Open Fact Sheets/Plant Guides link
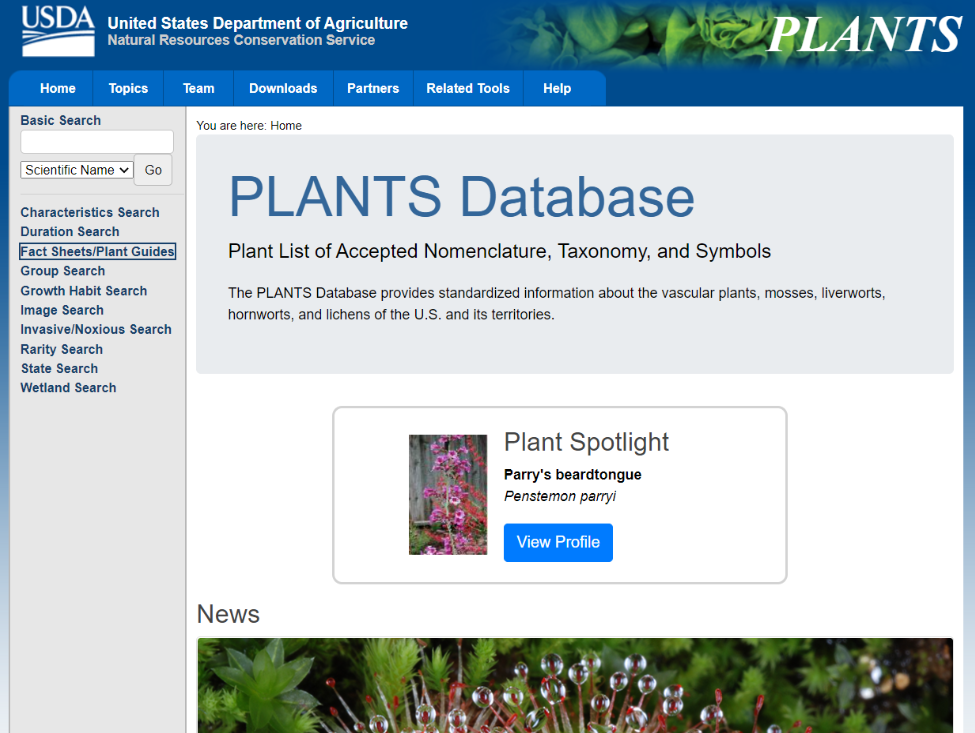Viewport: 975px width, 733px height. [x=98, y=251]
